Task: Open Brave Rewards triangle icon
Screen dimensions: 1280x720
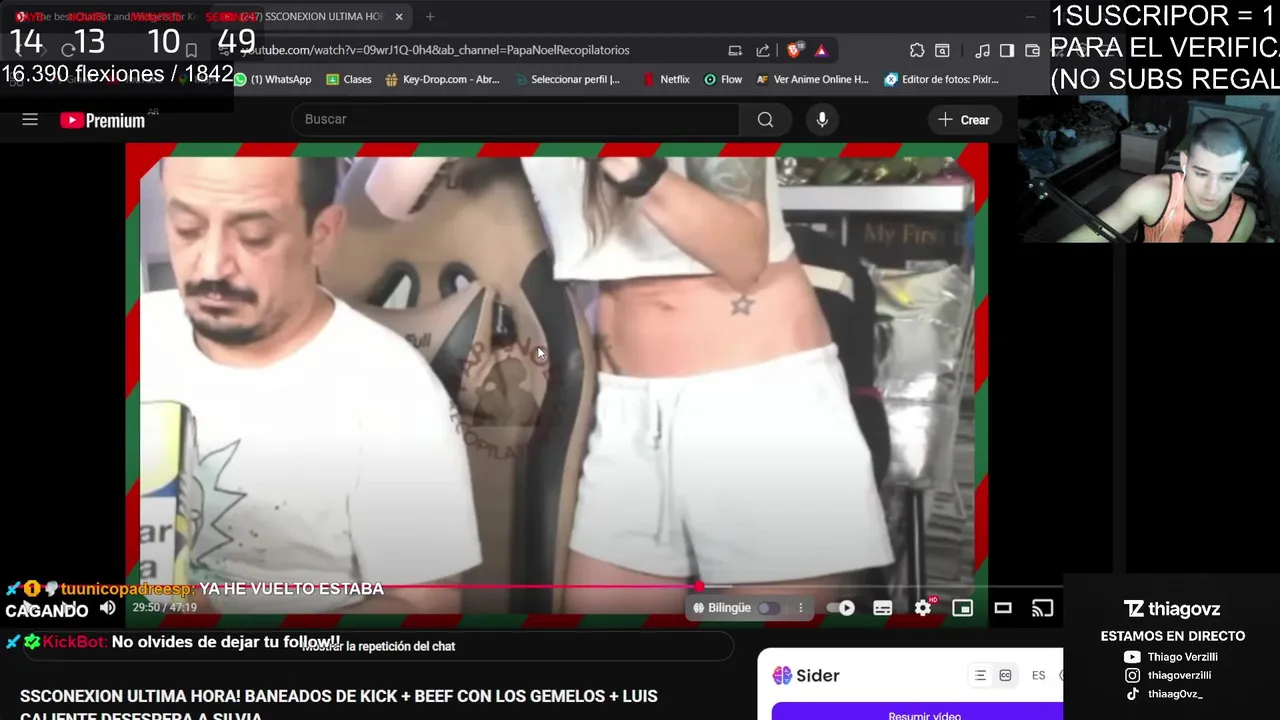Action: pos(821,50)
